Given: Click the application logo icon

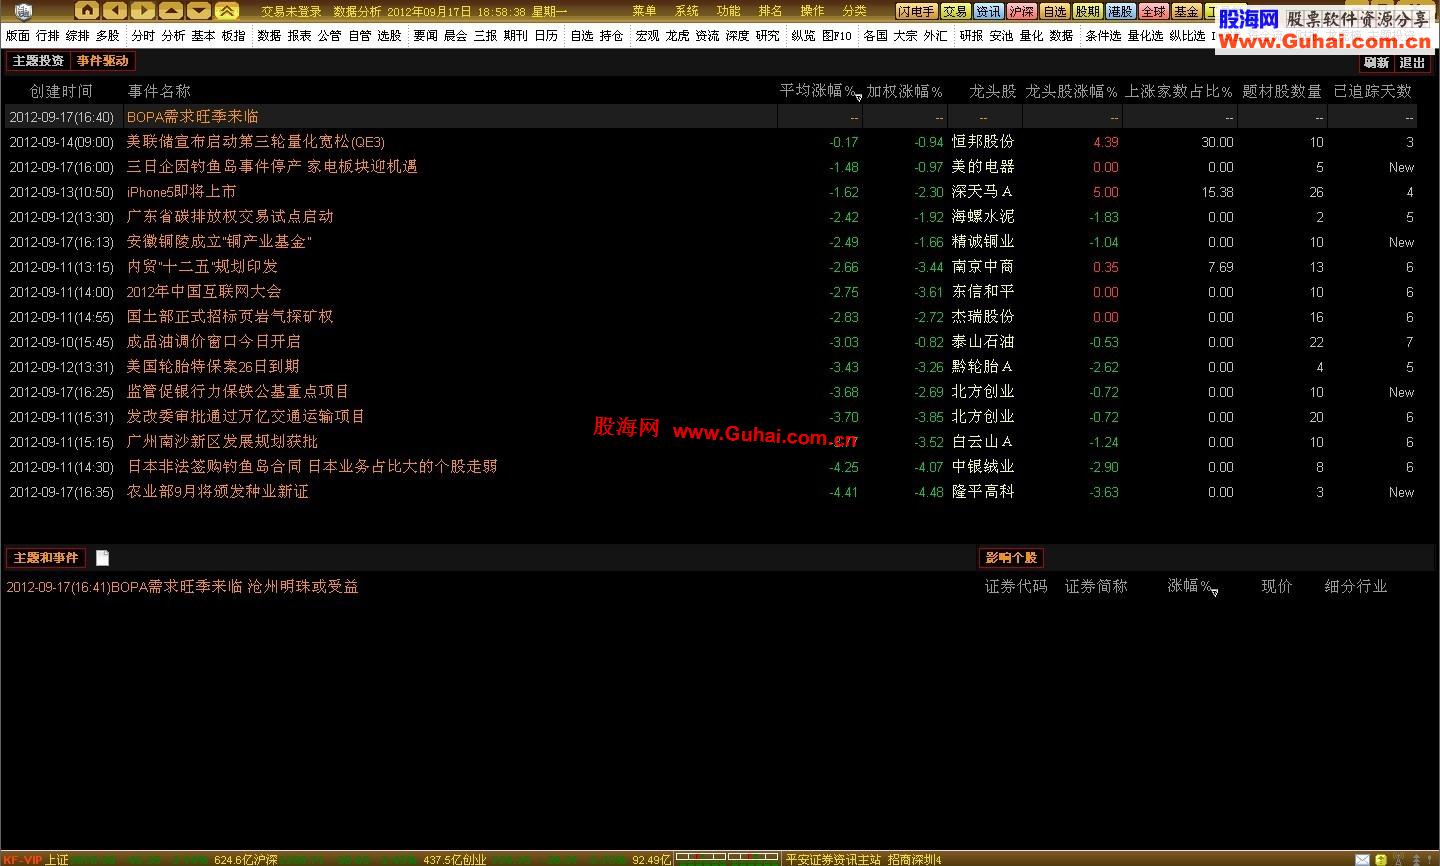Looking at the screenshot, I should coord(24,11).
